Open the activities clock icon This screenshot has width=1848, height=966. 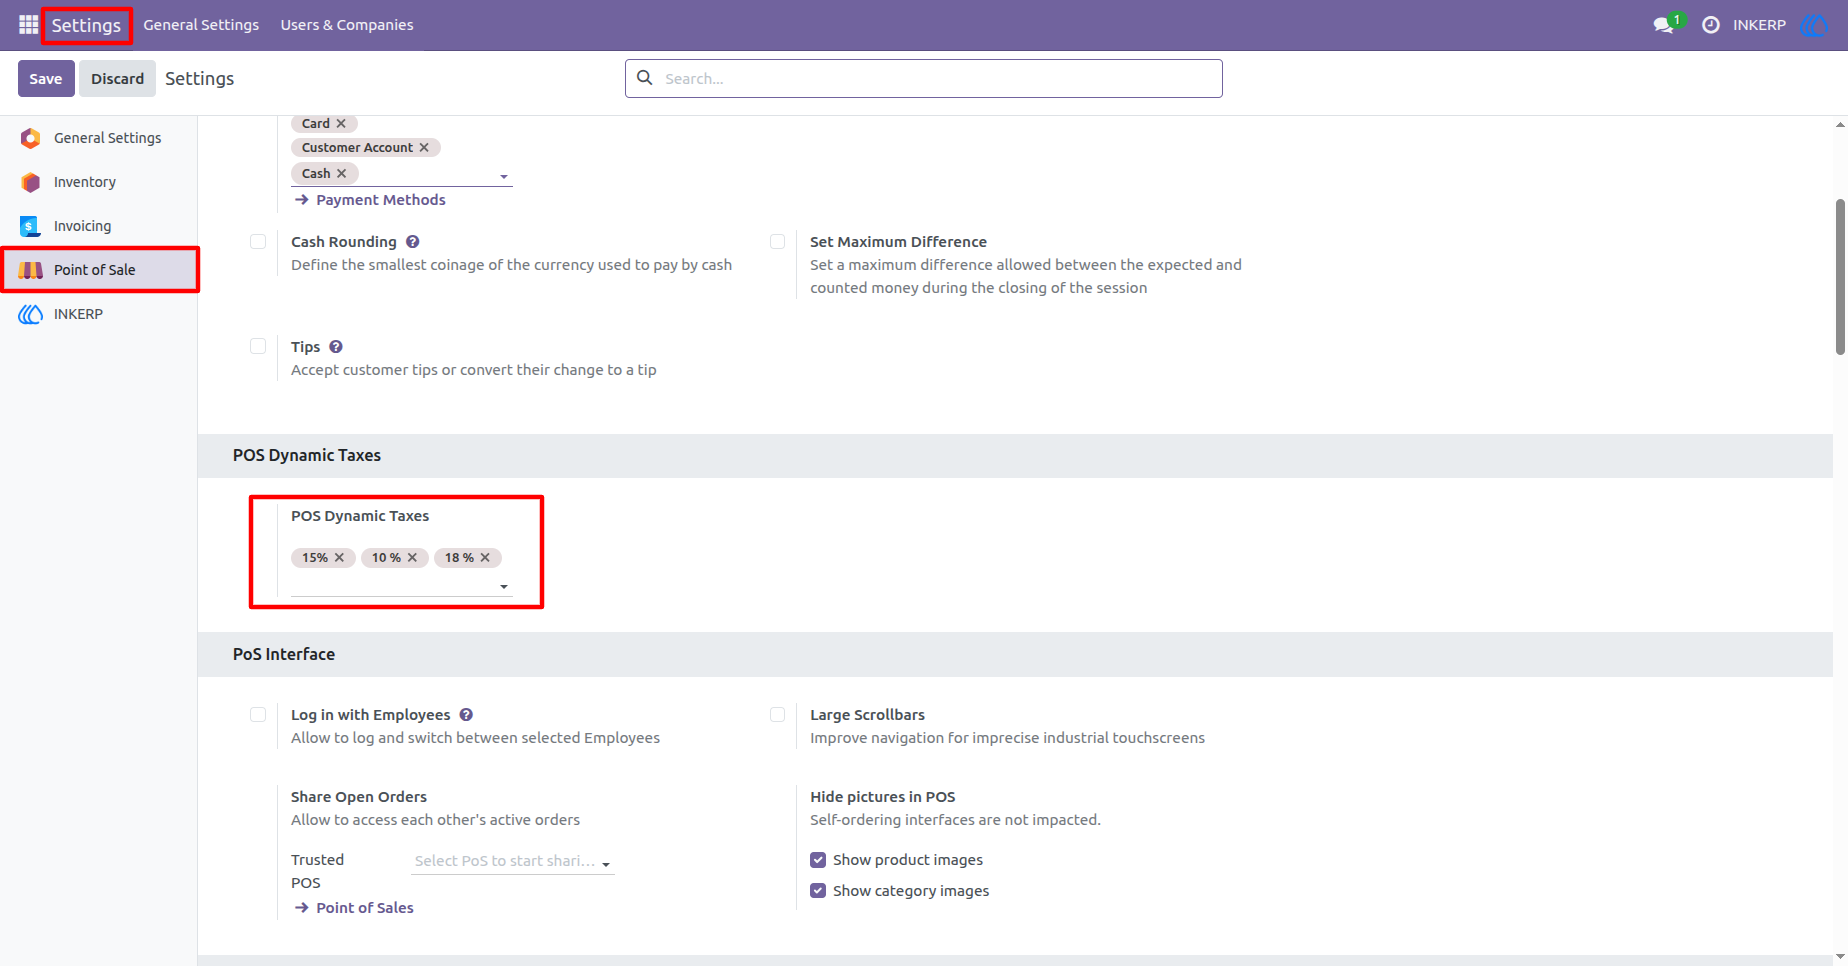click(x=1711, y=25)
